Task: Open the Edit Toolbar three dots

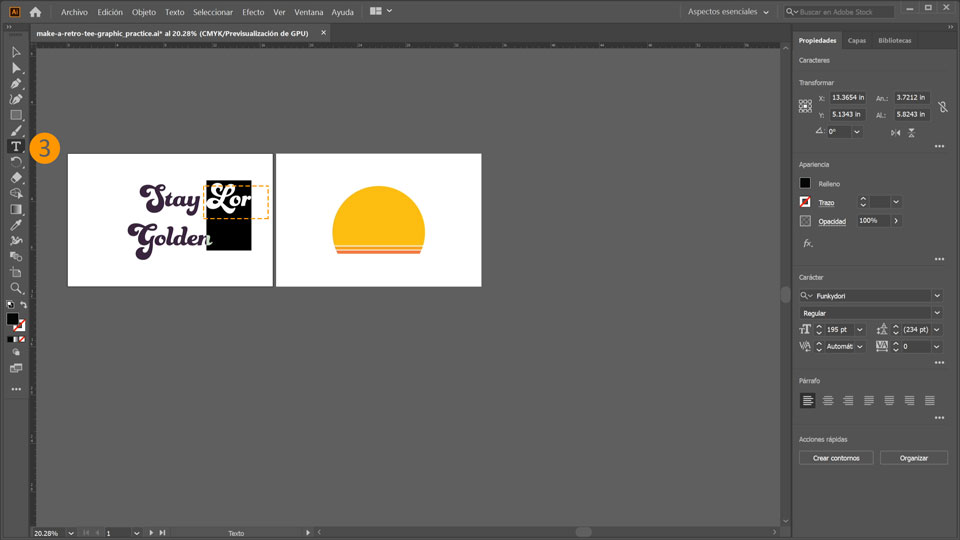Action: (16, 389)
